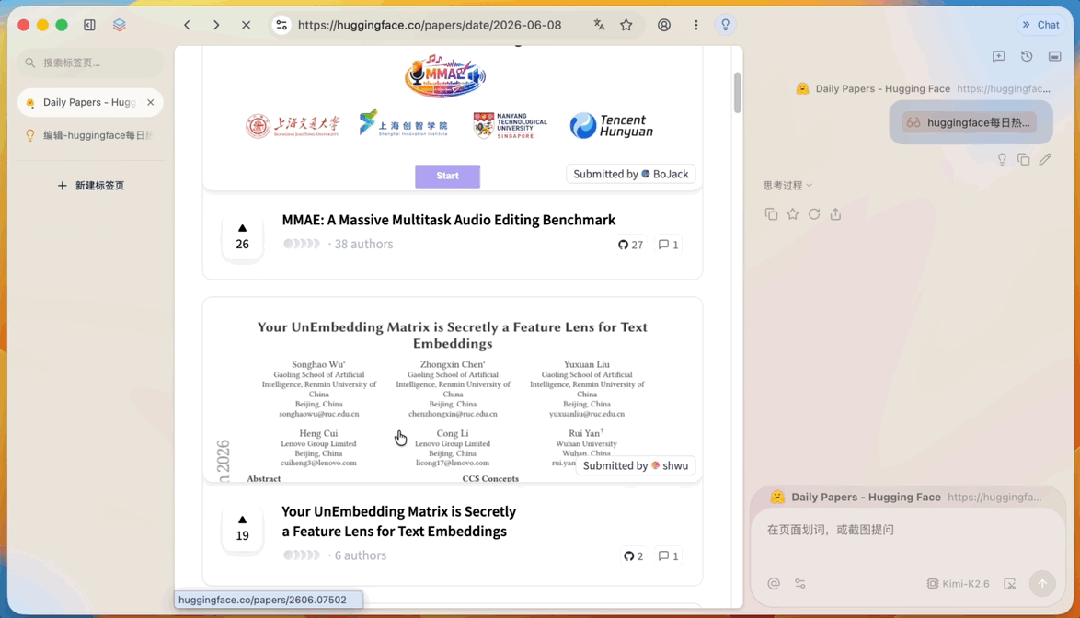
Task: Open the three-dot browser menu
Action: pyautogui.click(x=696, y=25)
